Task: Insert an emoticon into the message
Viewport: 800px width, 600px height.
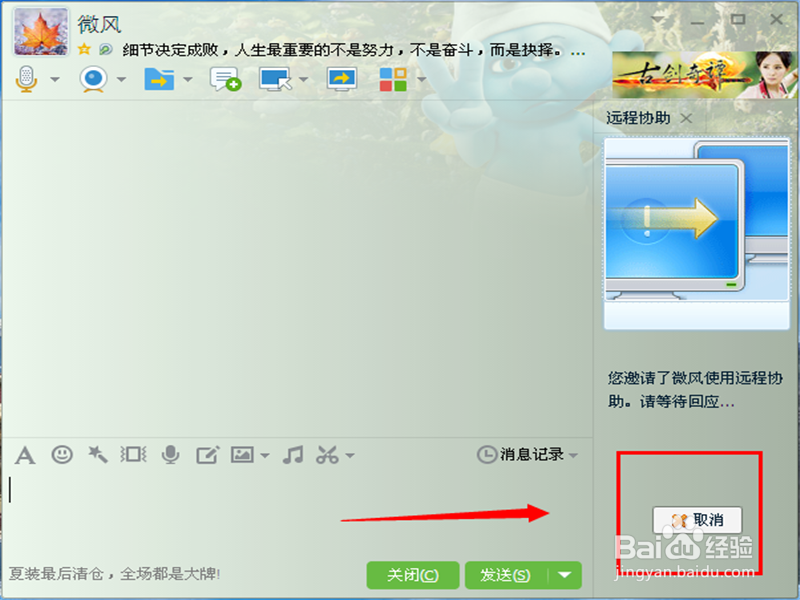Action: [63, 455]
